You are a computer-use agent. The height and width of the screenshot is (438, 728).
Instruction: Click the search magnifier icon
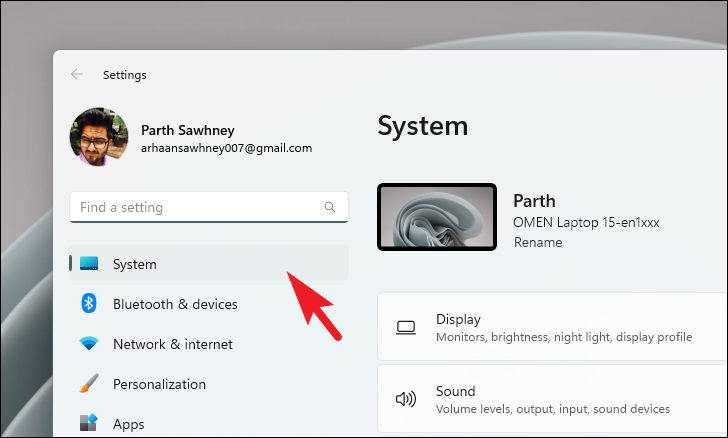(x=330, y=207)
